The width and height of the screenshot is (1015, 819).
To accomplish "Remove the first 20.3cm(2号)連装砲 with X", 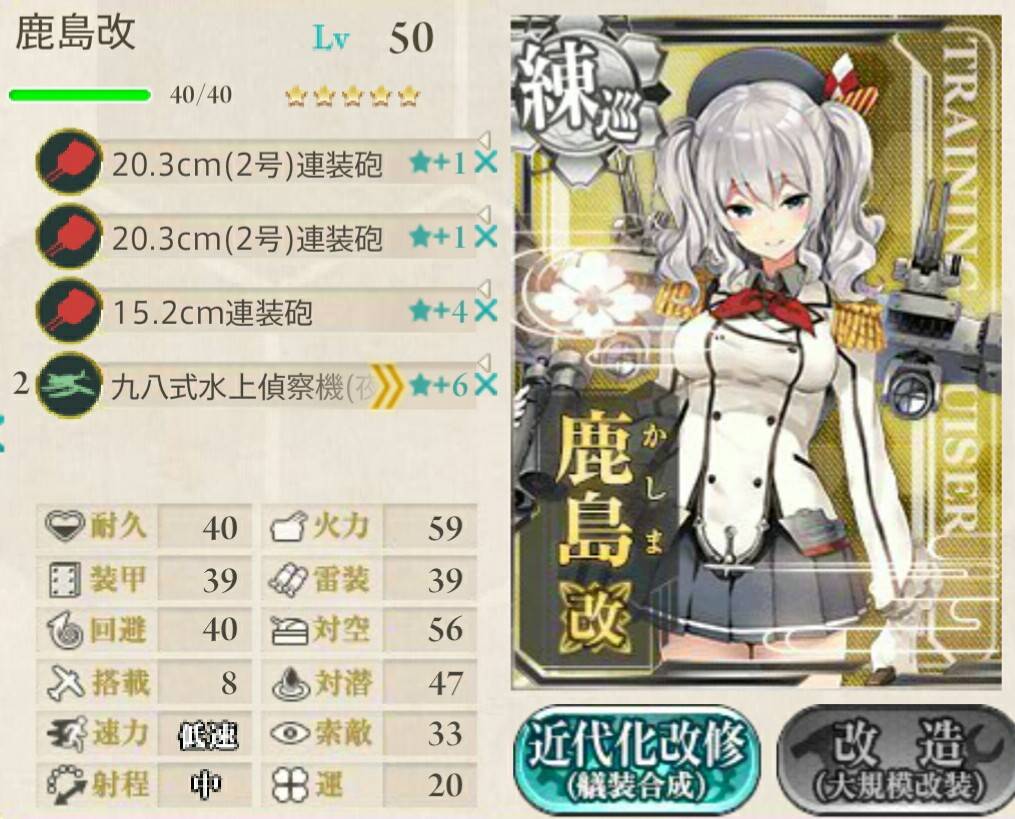I will (485, 163).
